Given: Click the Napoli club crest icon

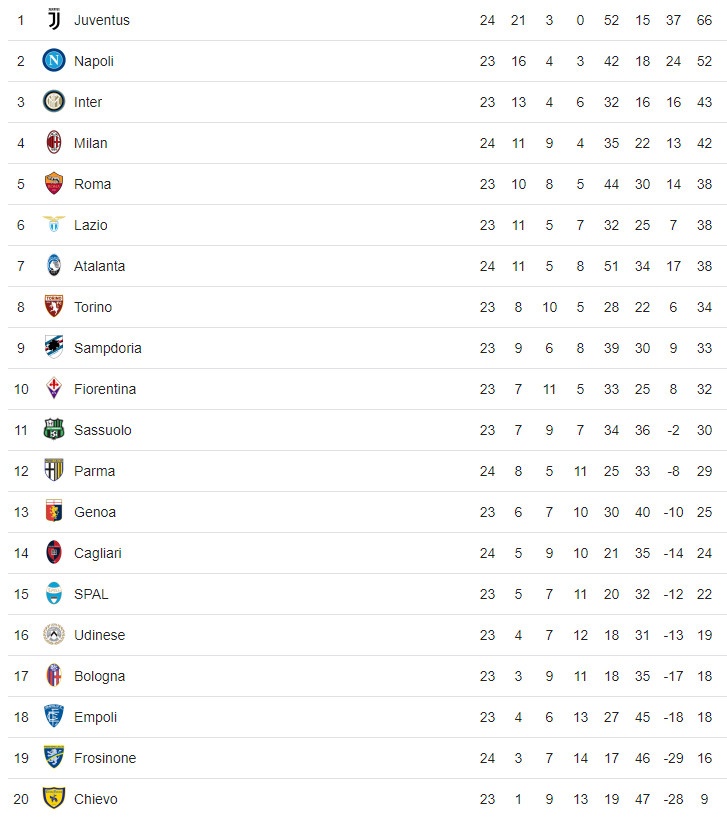Looking at the screenshot, I should click(x=54, y=61).
